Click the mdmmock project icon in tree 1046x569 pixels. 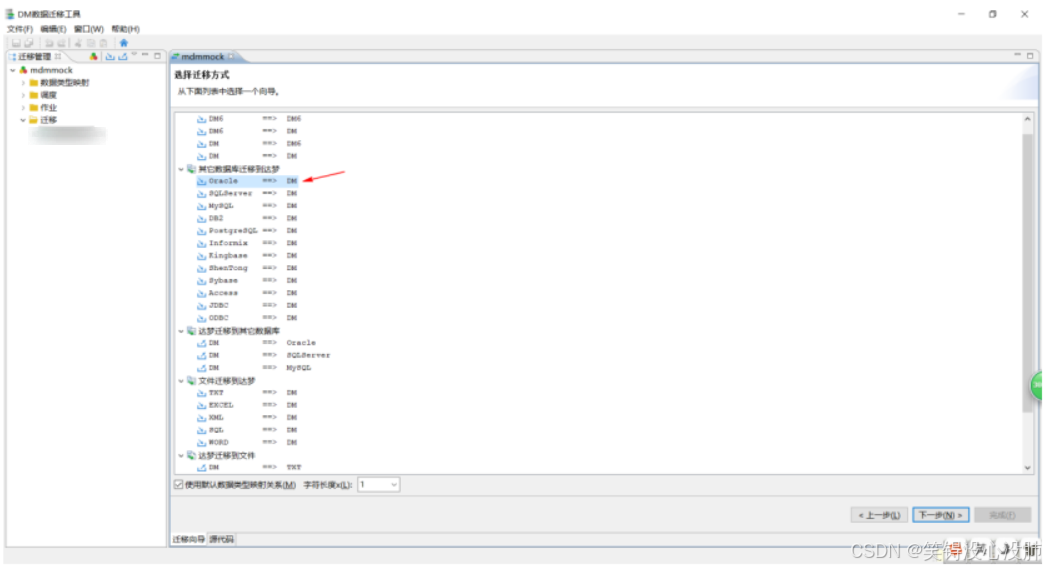pyautogui.click(x=23, y=70)
